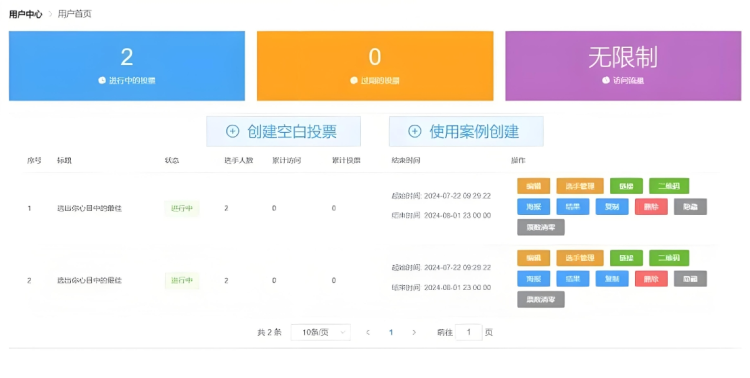
Task: Click the 累计访问 value 0 in row 2
Action: coord(274,280)
